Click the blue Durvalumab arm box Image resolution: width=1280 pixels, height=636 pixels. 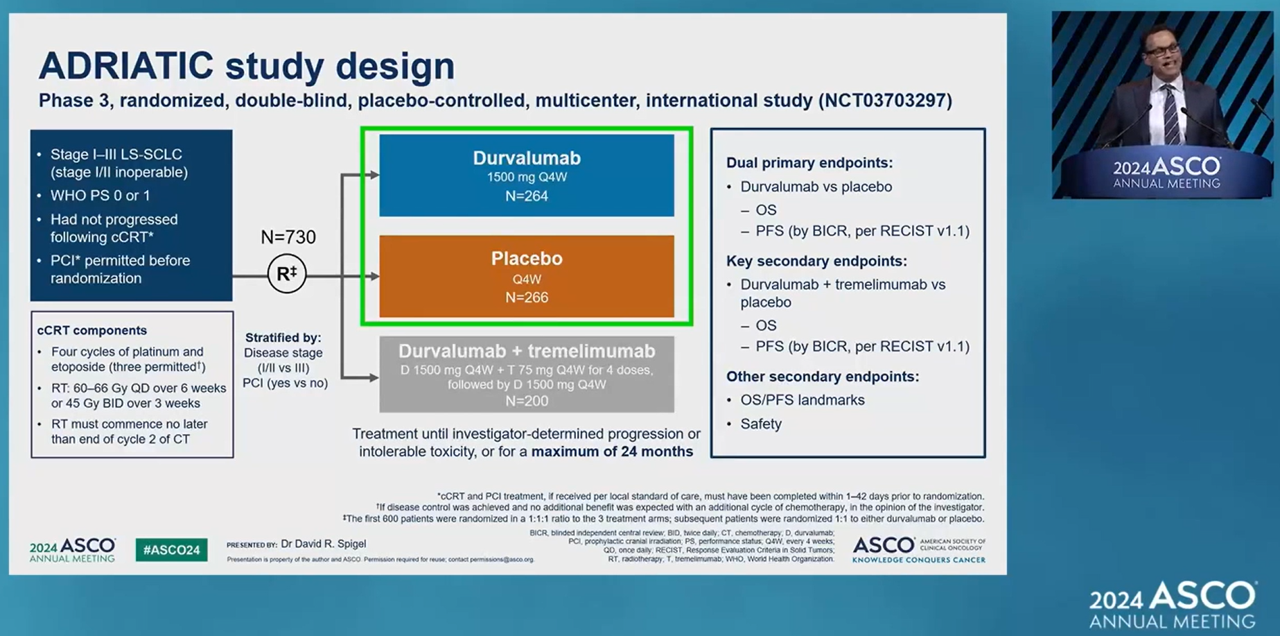[527, 176]
